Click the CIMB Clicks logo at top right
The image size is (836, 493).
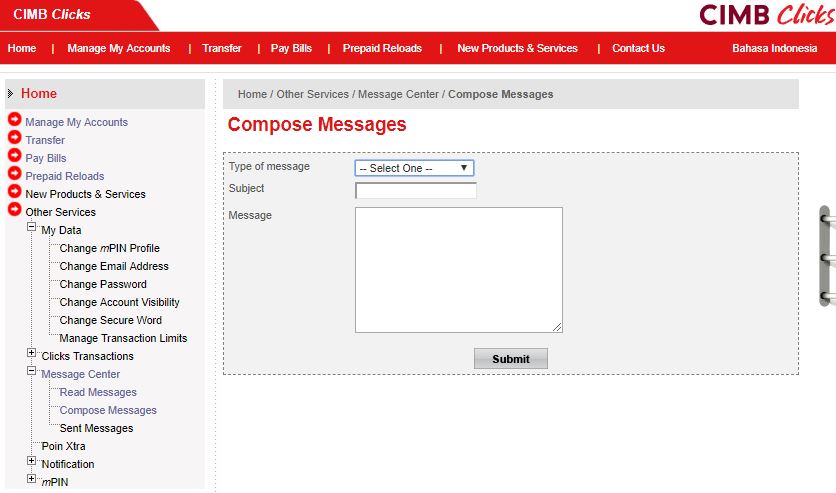click(767, 14)
